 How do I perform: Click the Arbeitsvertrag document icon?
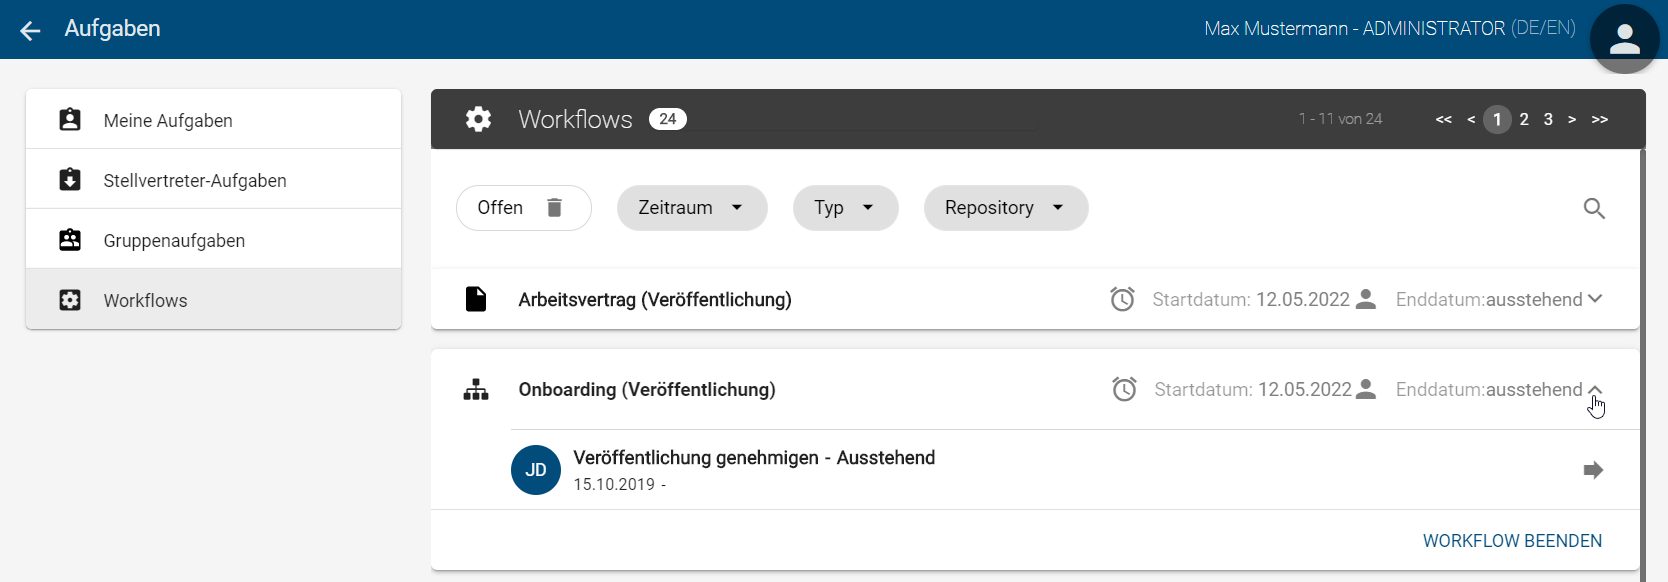pos(476,298)
